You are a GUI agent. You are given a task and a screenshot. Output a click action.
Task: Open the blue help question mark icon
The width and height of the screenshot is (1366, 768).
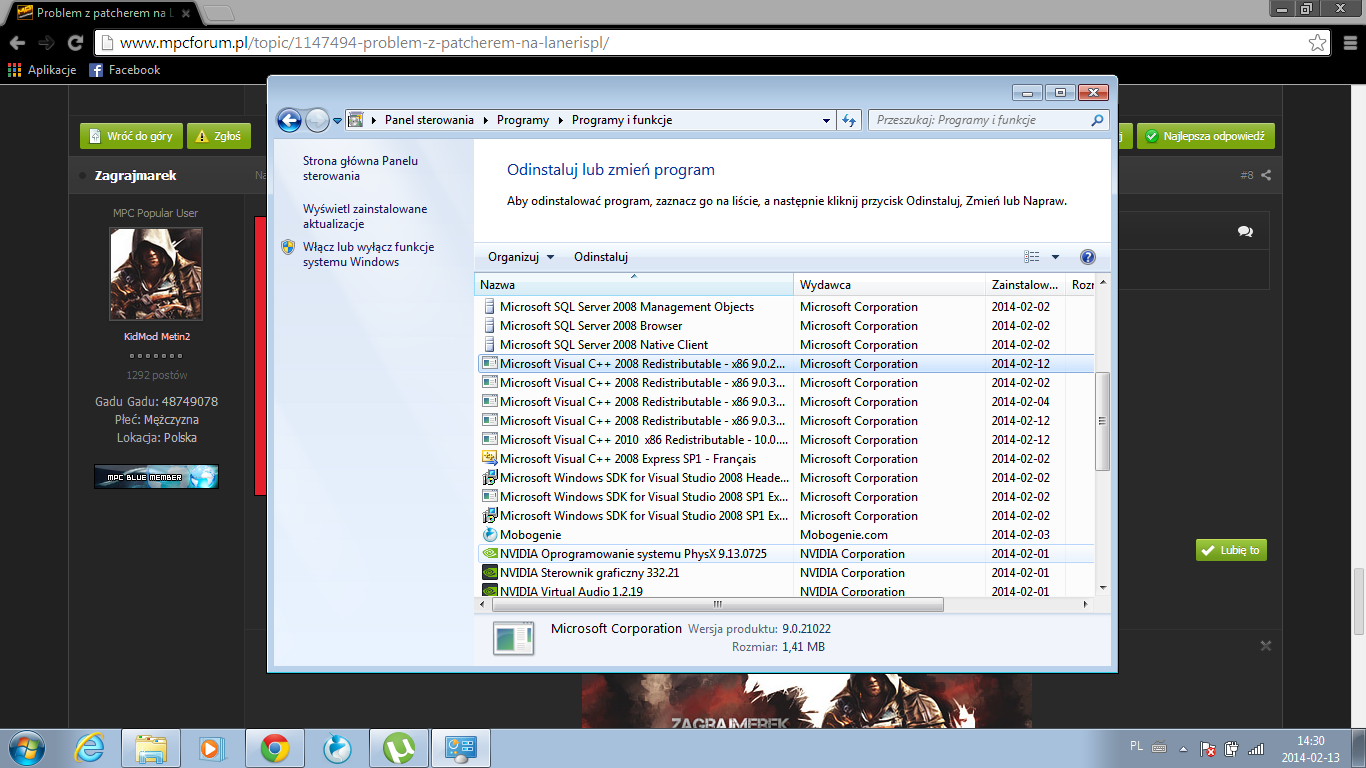coord(1088,257)
